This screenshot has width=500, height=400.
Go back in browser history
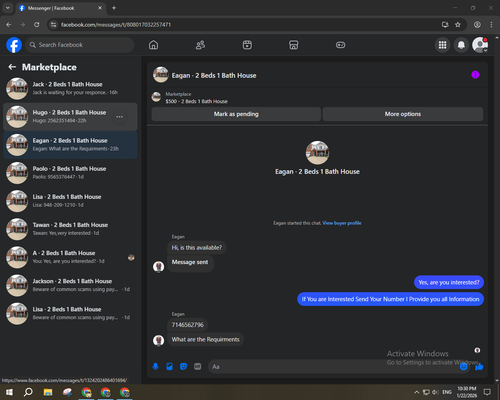tap(9, 25)
